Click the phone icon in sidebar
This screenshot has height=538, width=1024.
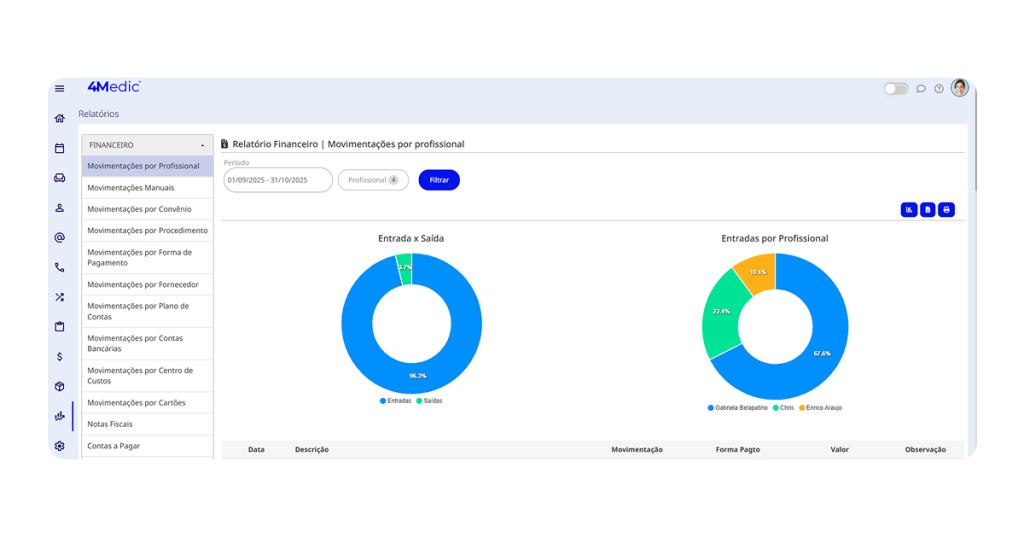[59, 268]
